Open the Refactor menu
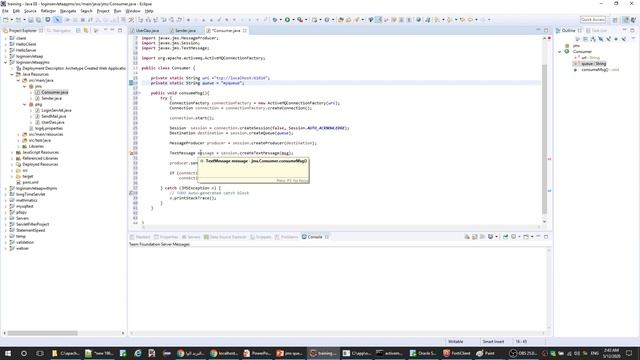640x360 pixels. (48, 11)
